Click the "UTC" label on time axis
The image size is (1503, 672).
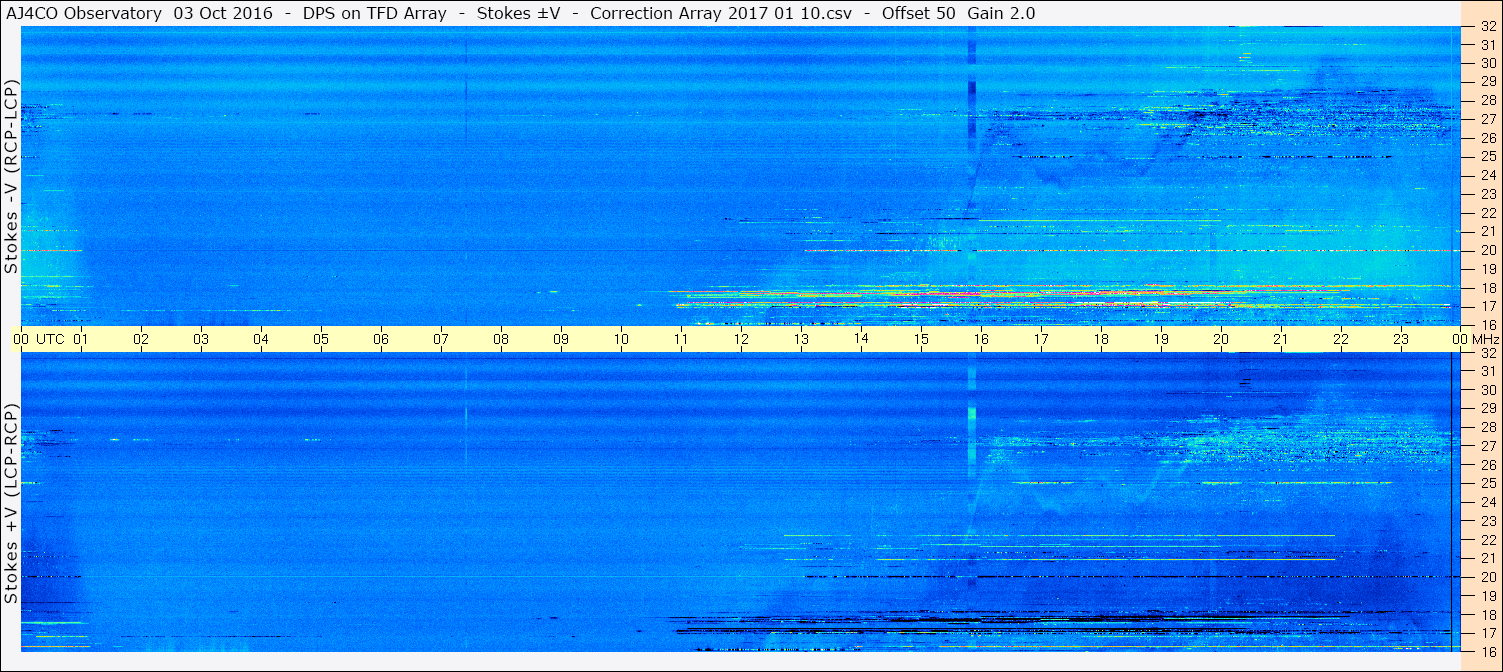point(50,339)
